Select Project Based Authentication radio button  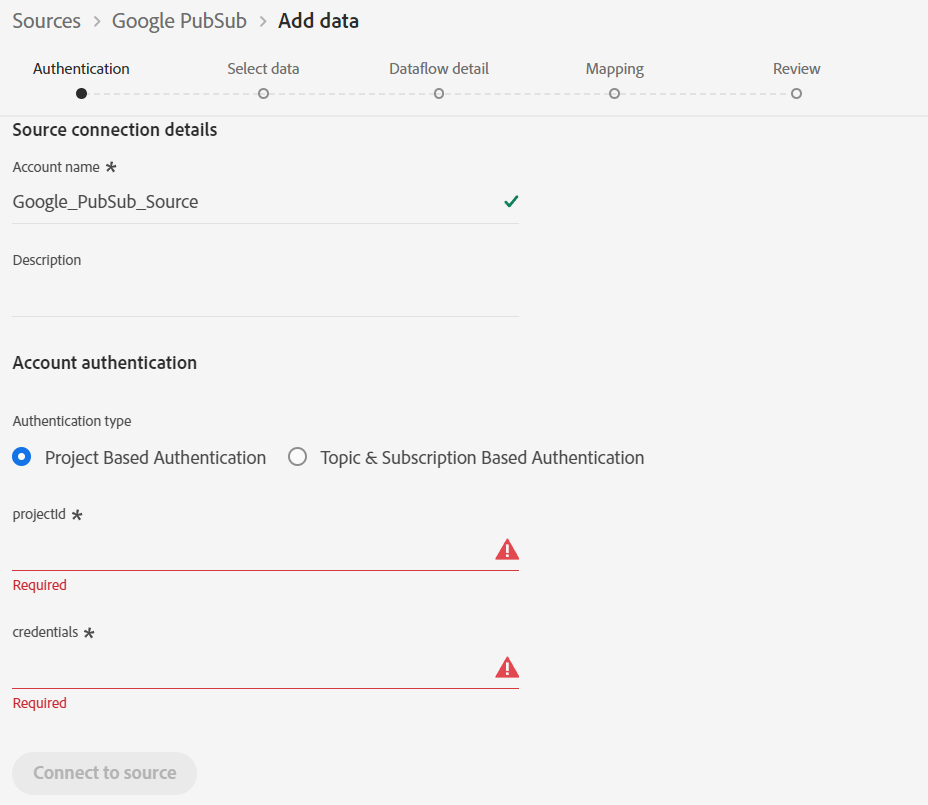[x=21, y=457]
